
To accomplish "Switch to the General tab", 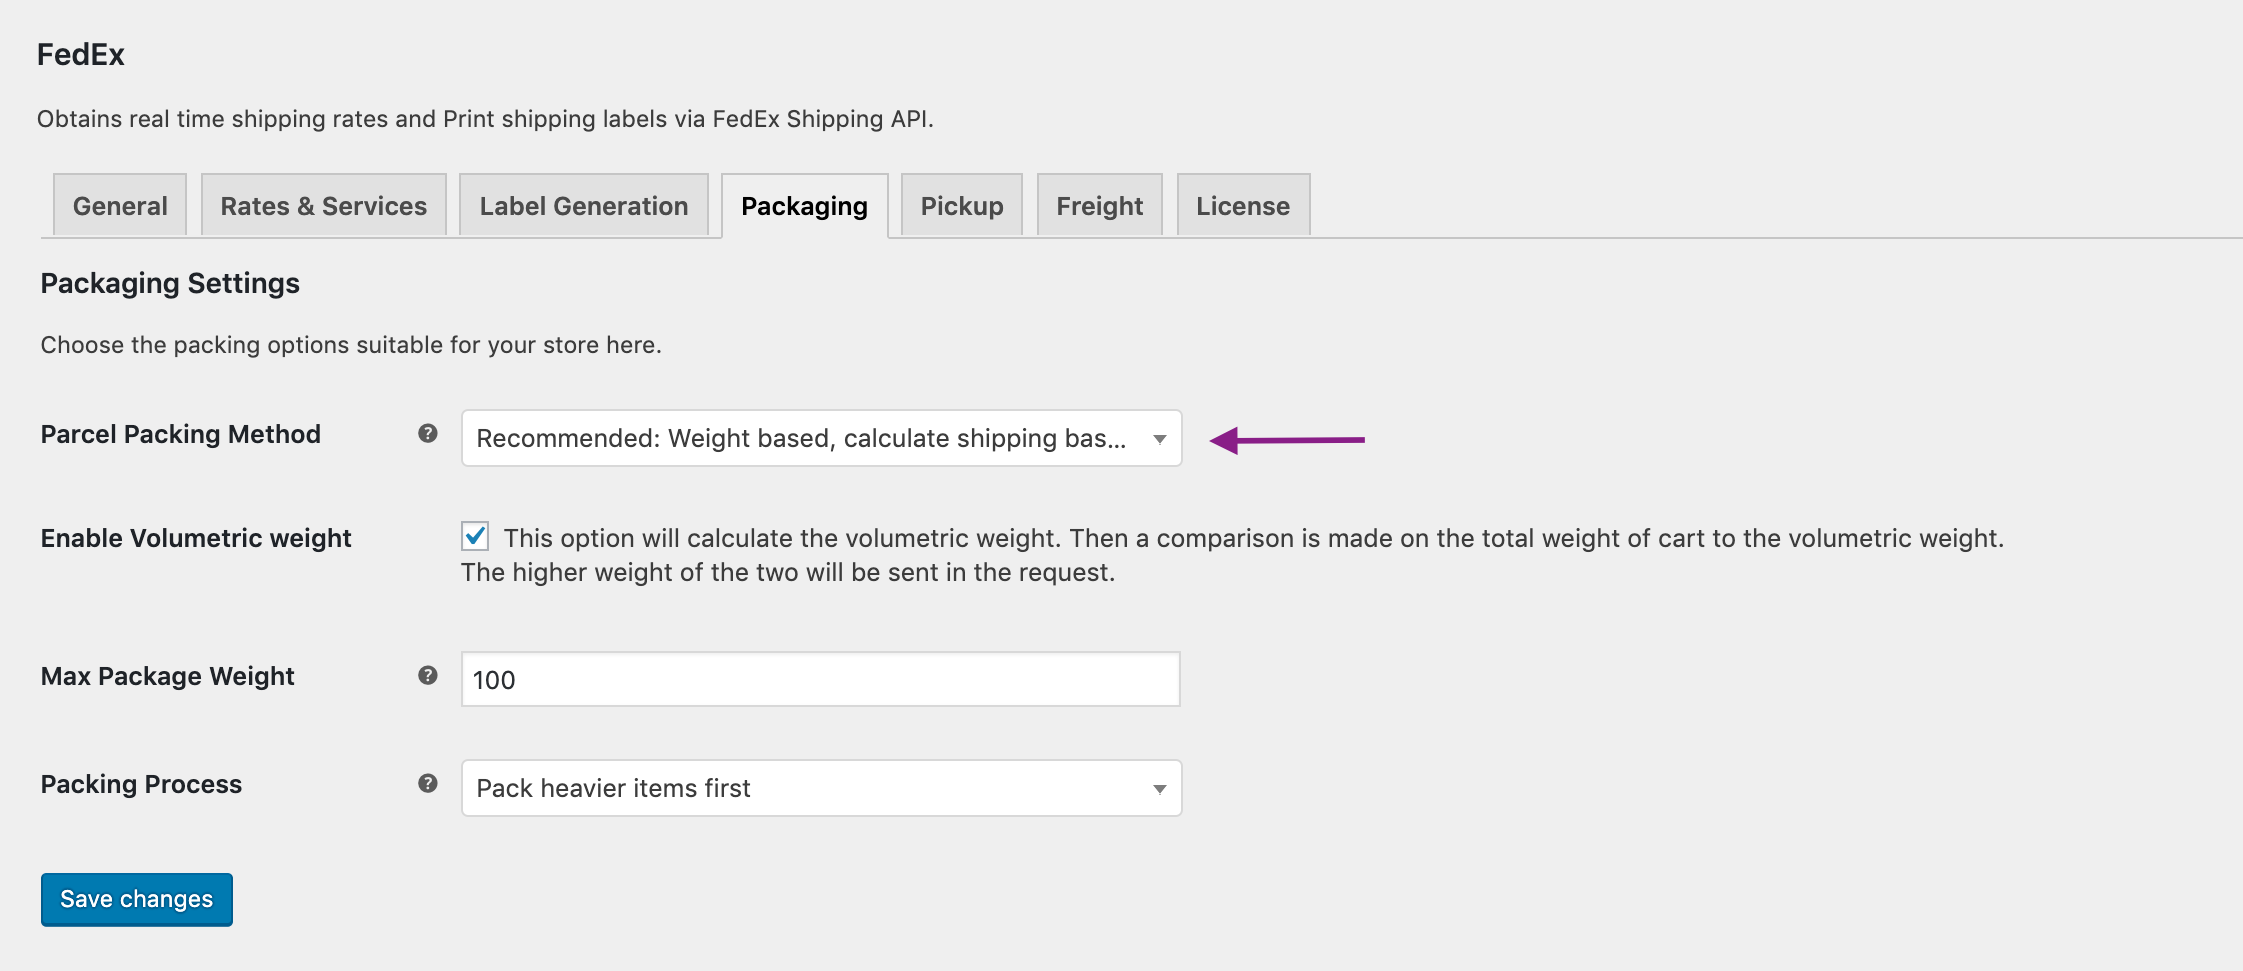I will 120,206.
